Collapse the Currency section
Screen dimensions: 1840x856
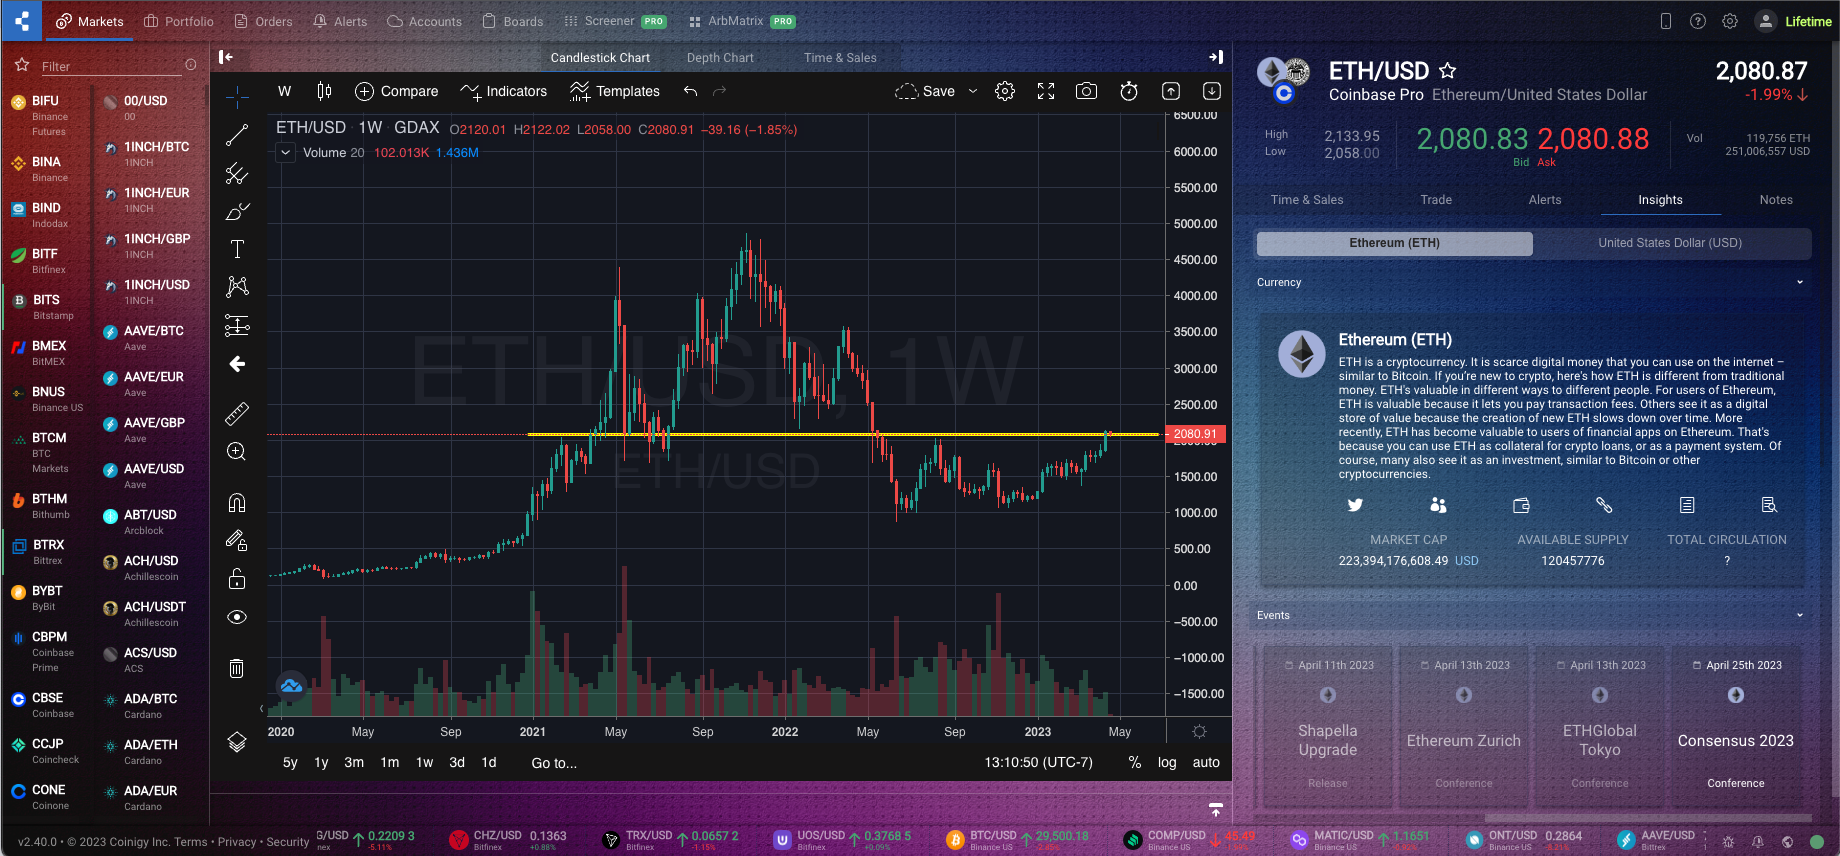1800,282
